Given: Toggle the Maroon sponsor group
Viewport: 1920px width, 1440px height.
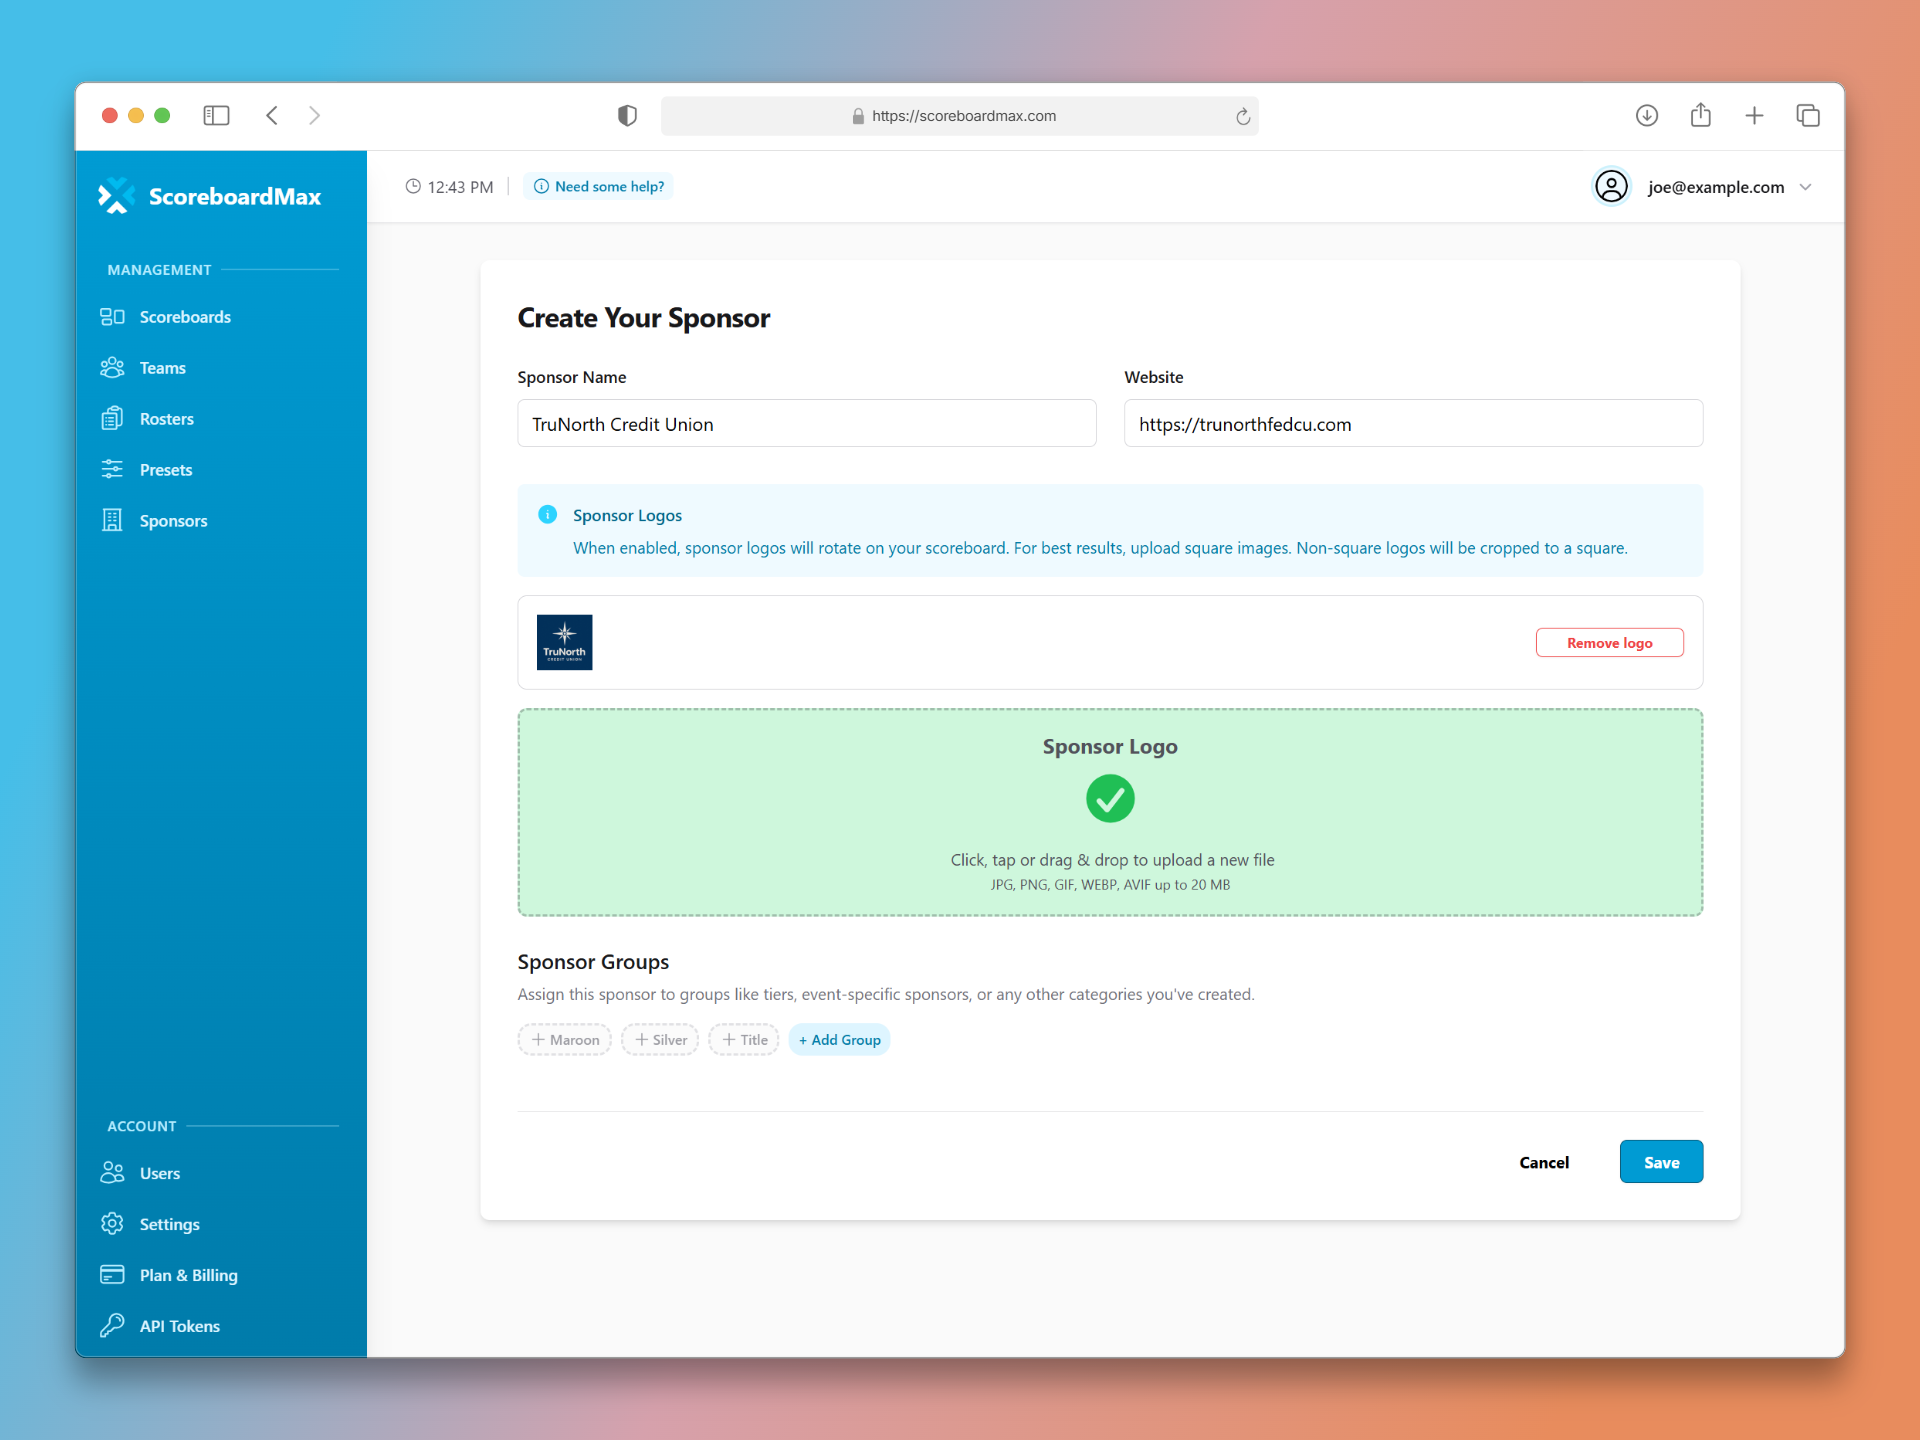Looking at the screenshot, I should pos(565,1040).
